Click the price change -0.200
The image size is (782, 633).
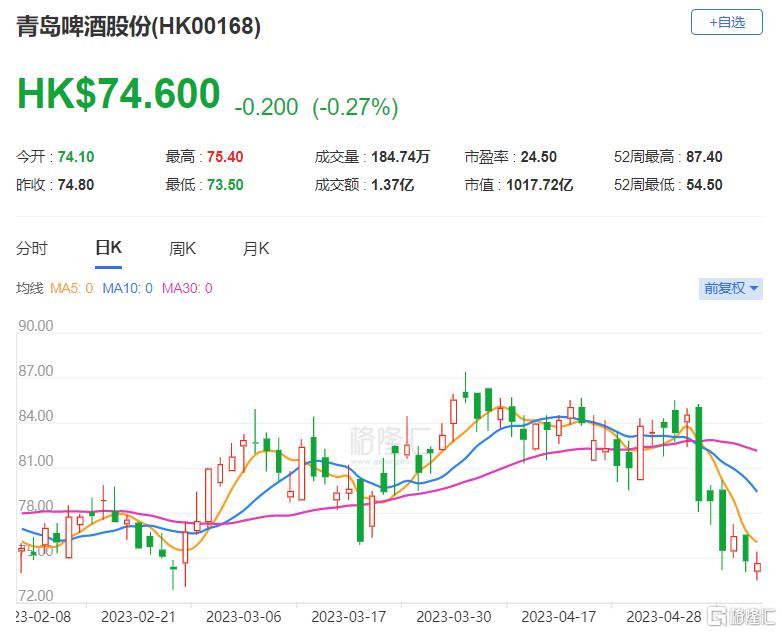coord(266,107)
